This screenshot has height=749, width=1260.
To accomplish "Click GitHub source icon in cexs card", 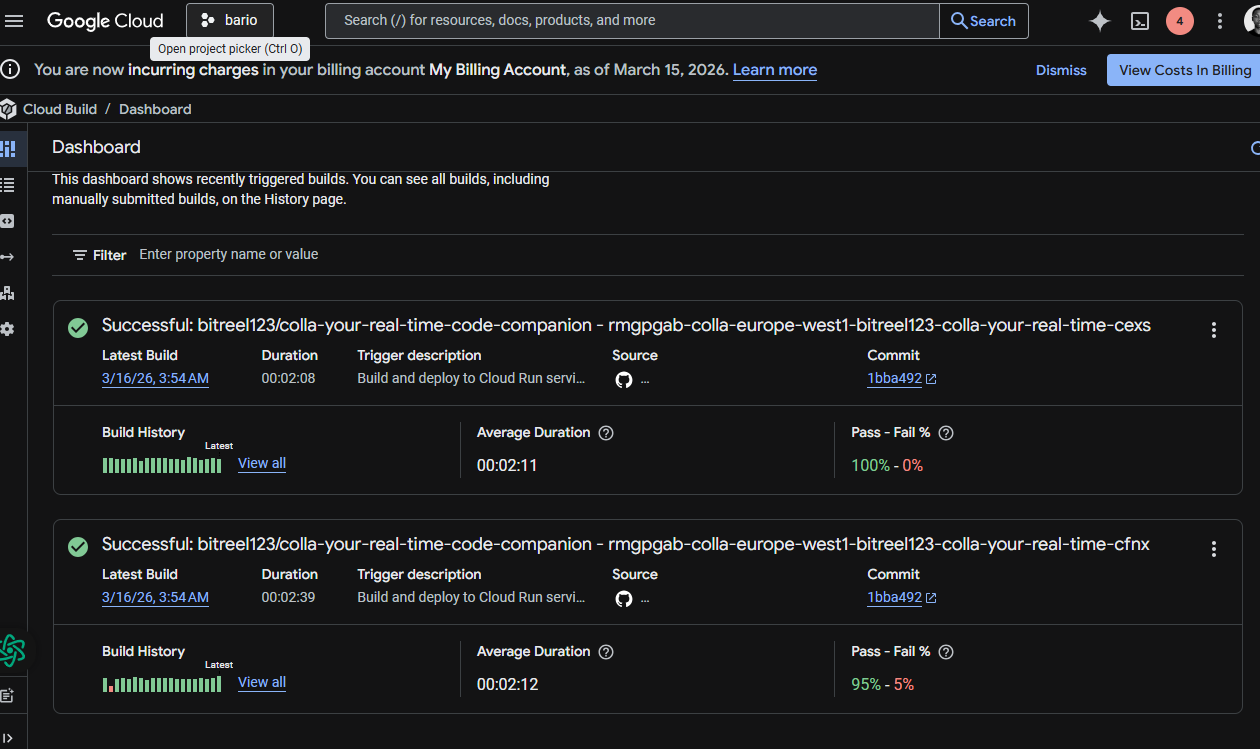I will tap(624, 380).
